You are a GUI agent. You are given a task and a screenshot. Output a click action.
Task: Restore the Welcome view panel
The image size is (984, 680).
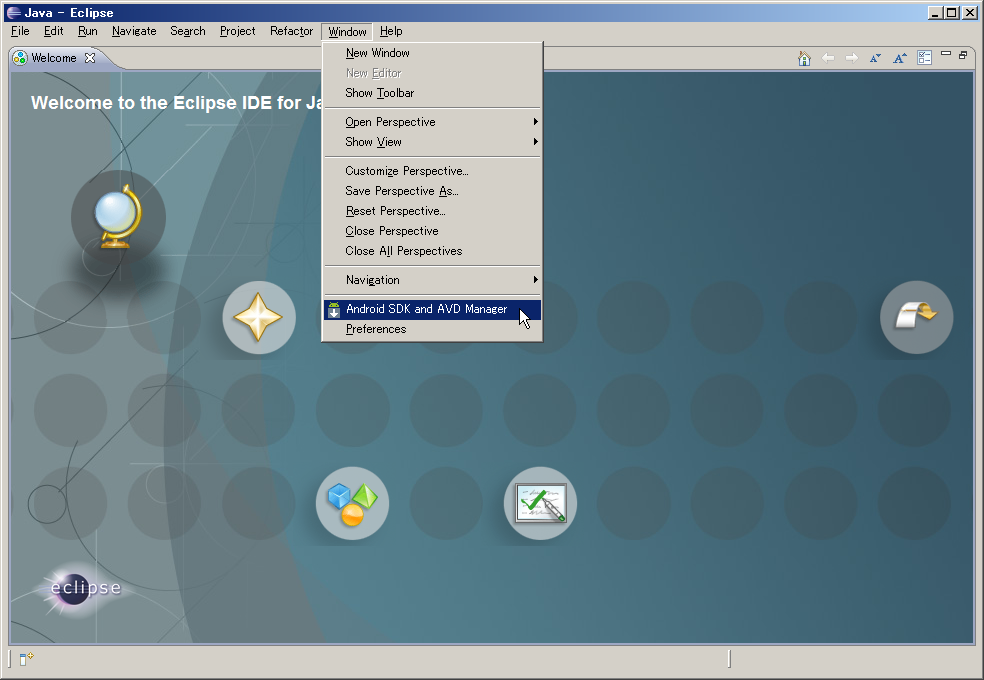(963, 55)
